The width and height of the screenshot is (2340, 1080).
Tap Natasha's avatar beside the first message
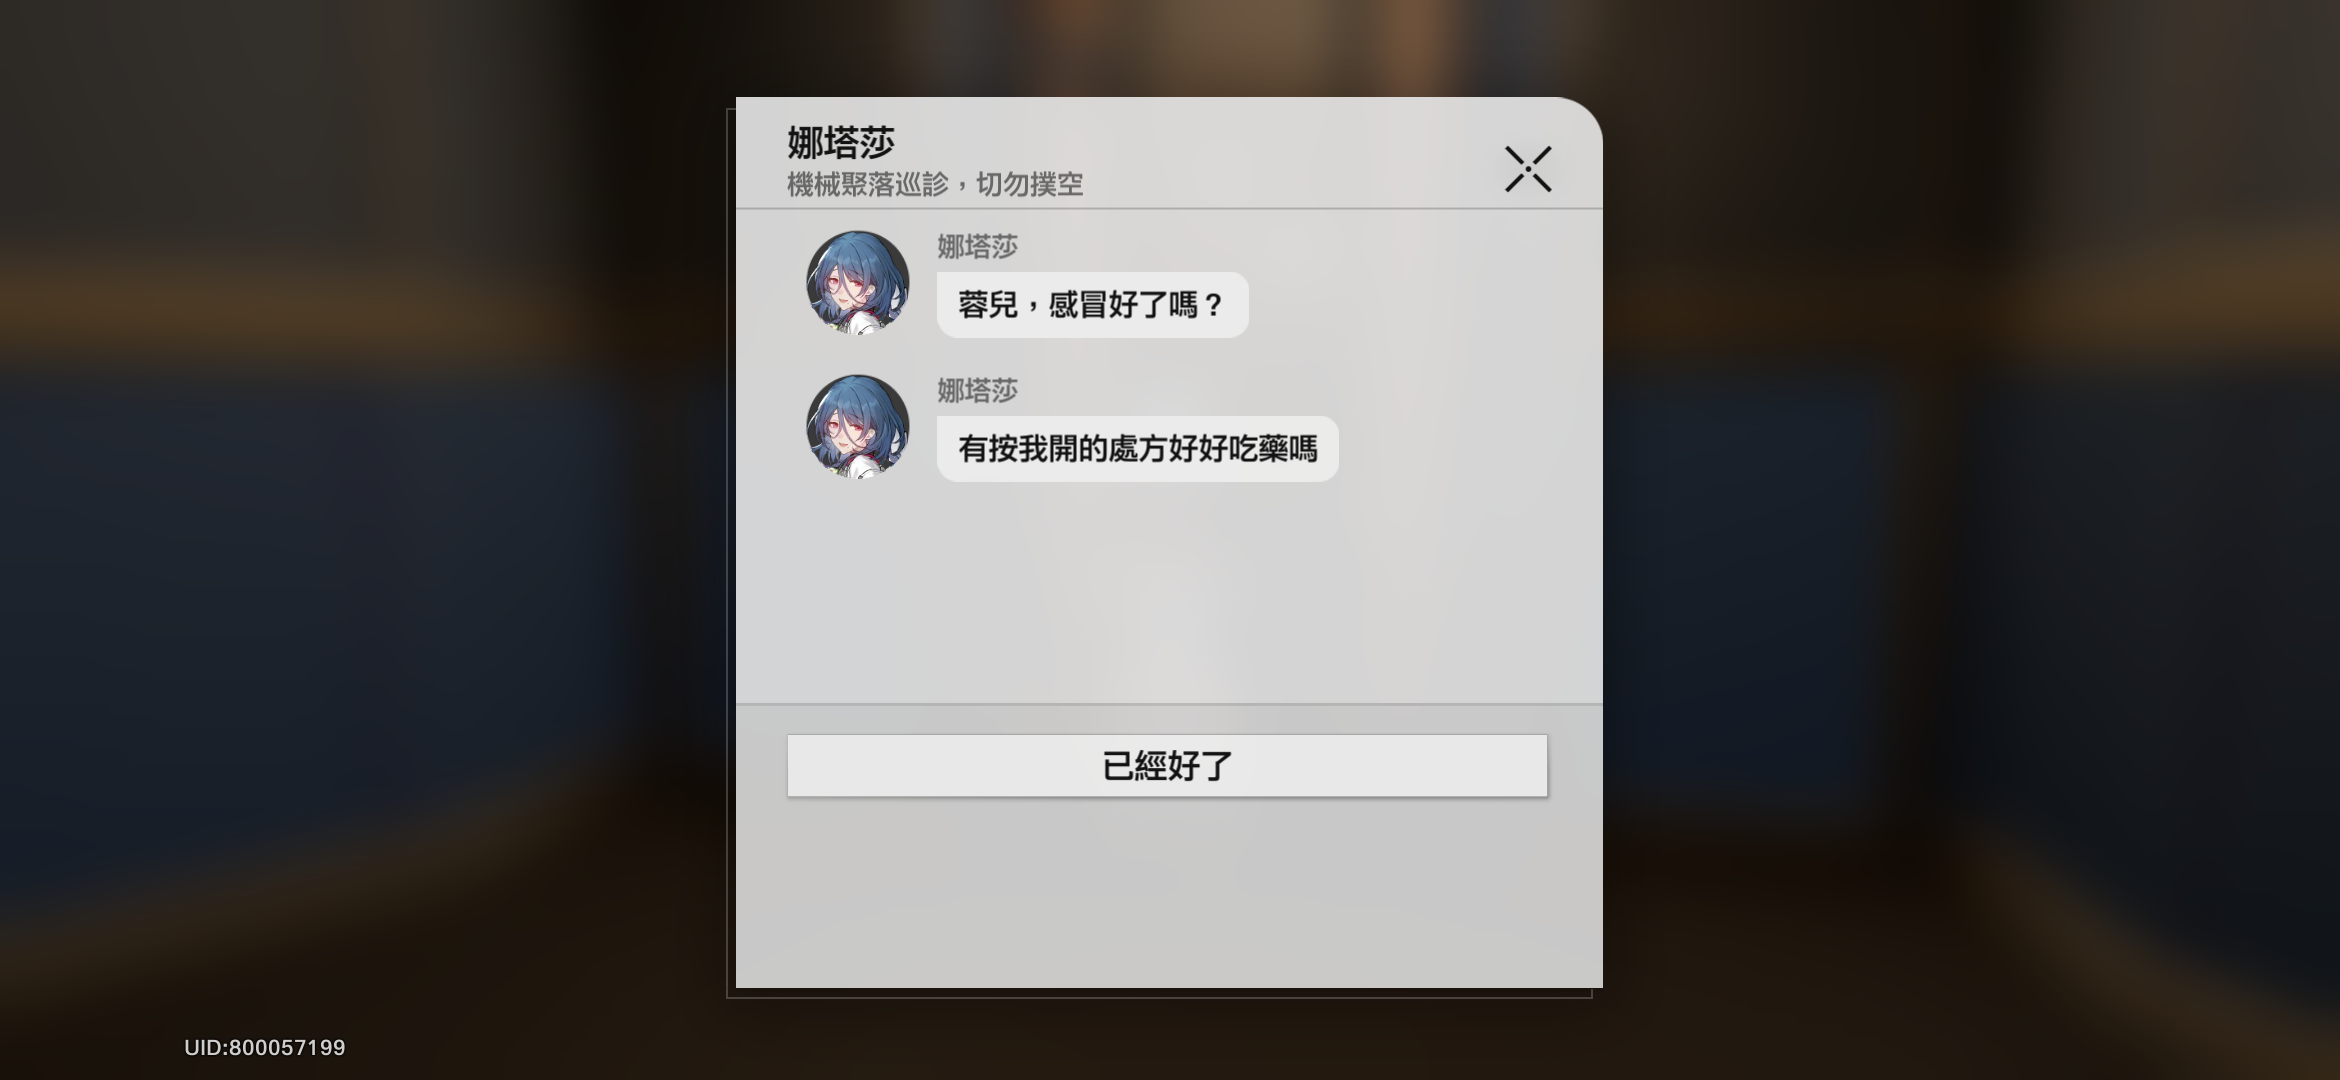coord(858,282)
